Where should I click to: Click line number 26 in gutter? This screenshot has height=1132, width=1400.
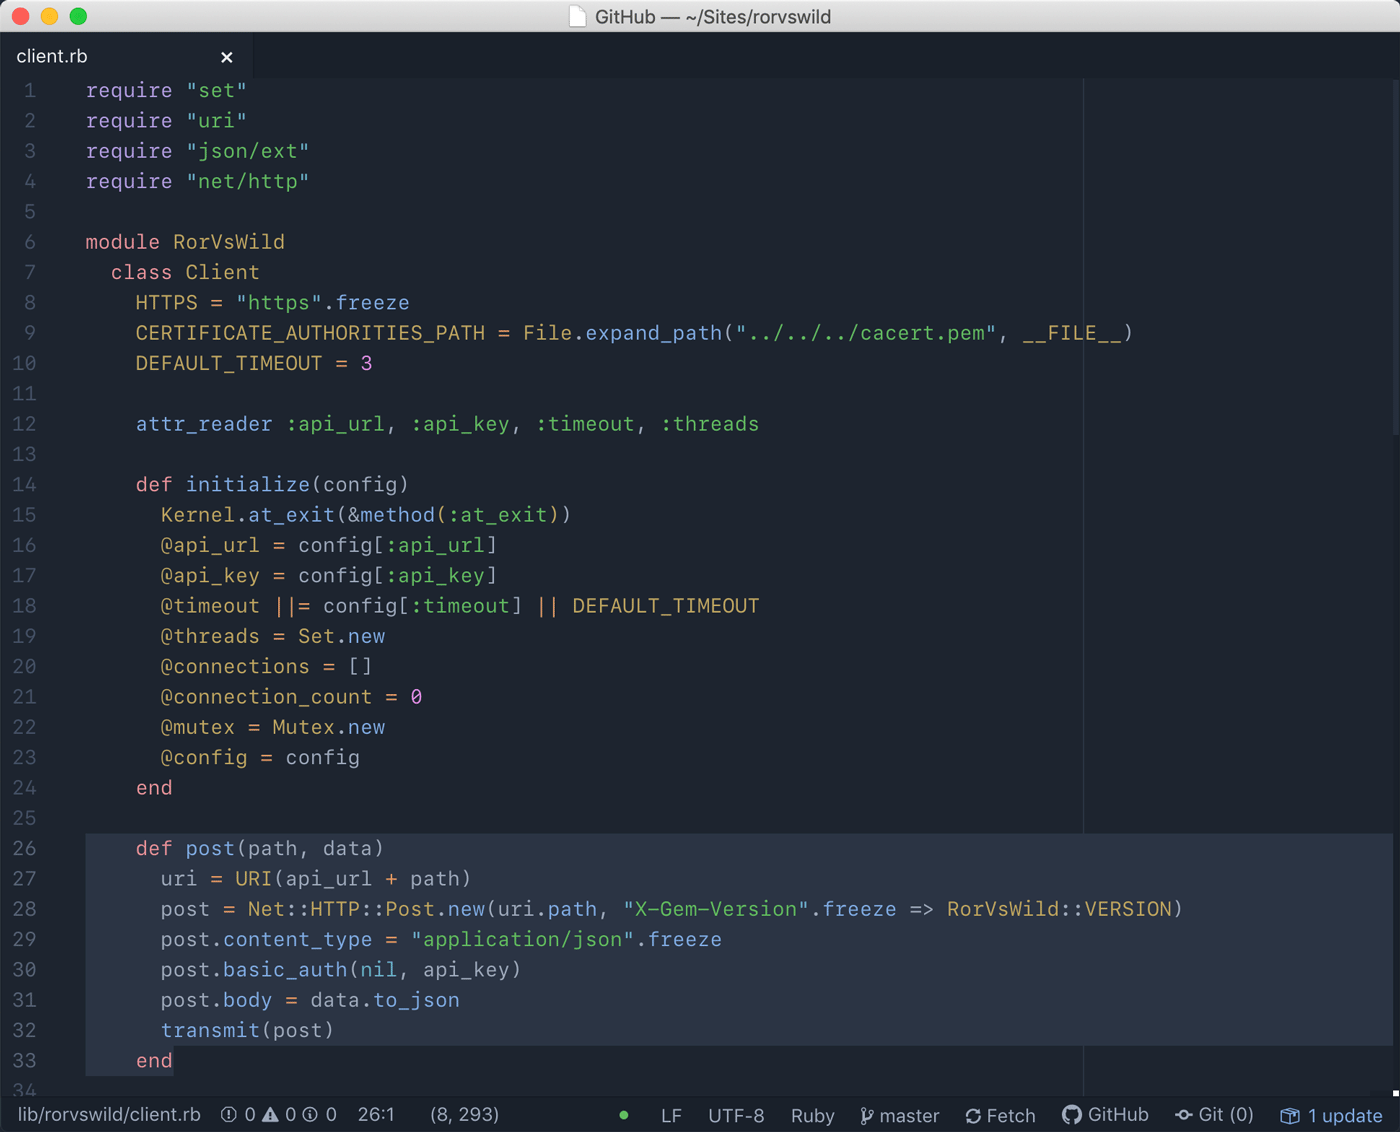click(x=25, y=848)
